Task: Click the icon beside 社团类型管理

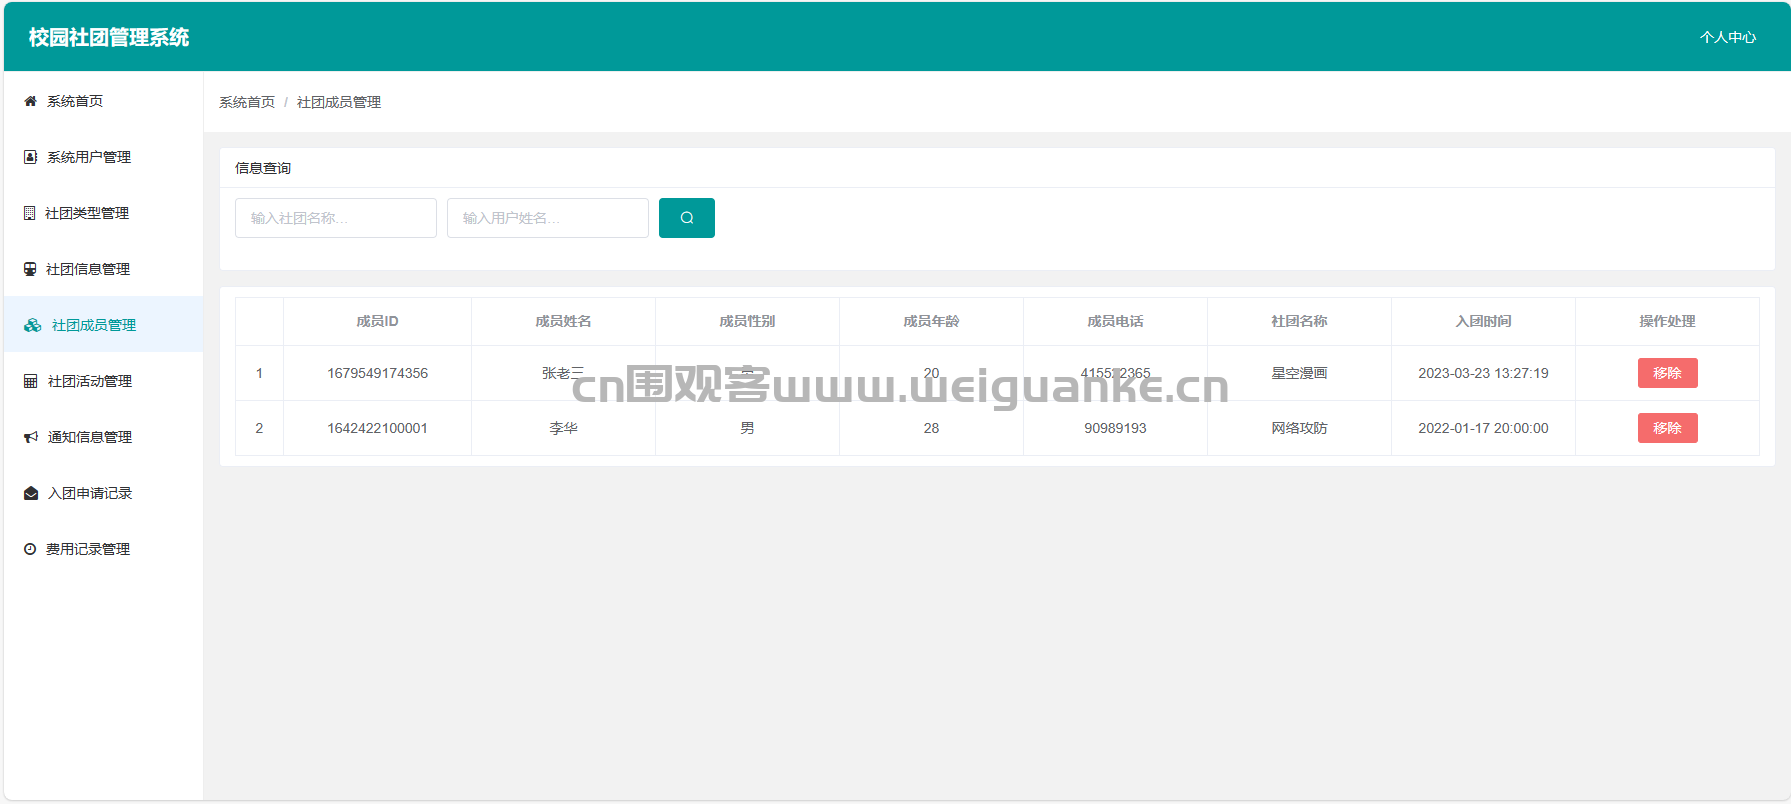Action: (x=29, y=213)
